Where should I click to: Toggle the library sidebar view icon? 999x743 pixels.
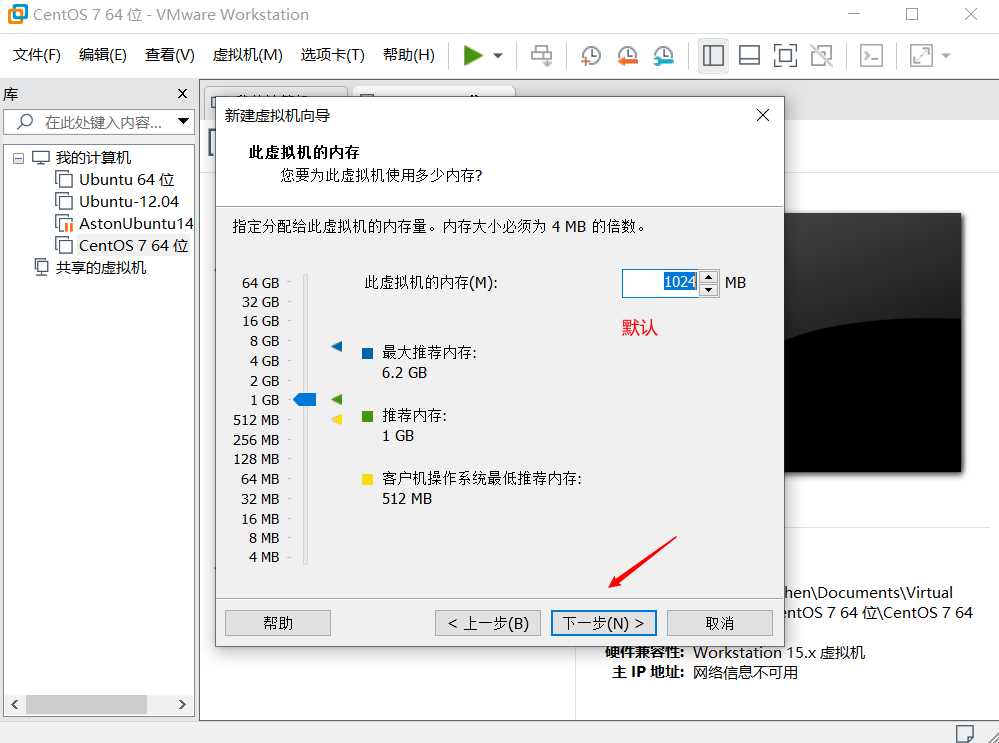click(x=713, y=55)
